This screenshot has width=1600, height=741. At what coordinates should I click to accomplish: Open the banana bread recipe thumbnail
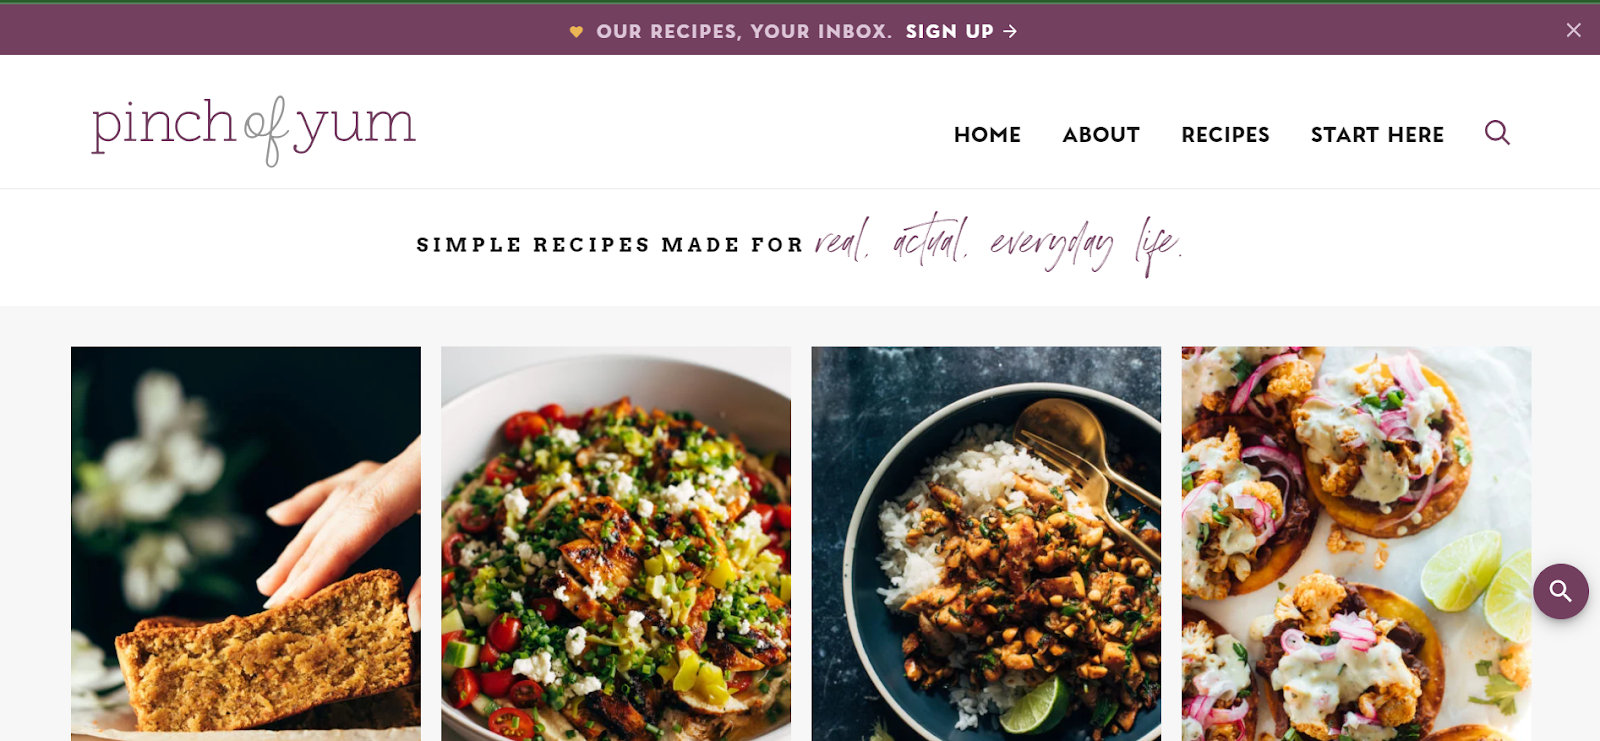[x=246, y=544]
